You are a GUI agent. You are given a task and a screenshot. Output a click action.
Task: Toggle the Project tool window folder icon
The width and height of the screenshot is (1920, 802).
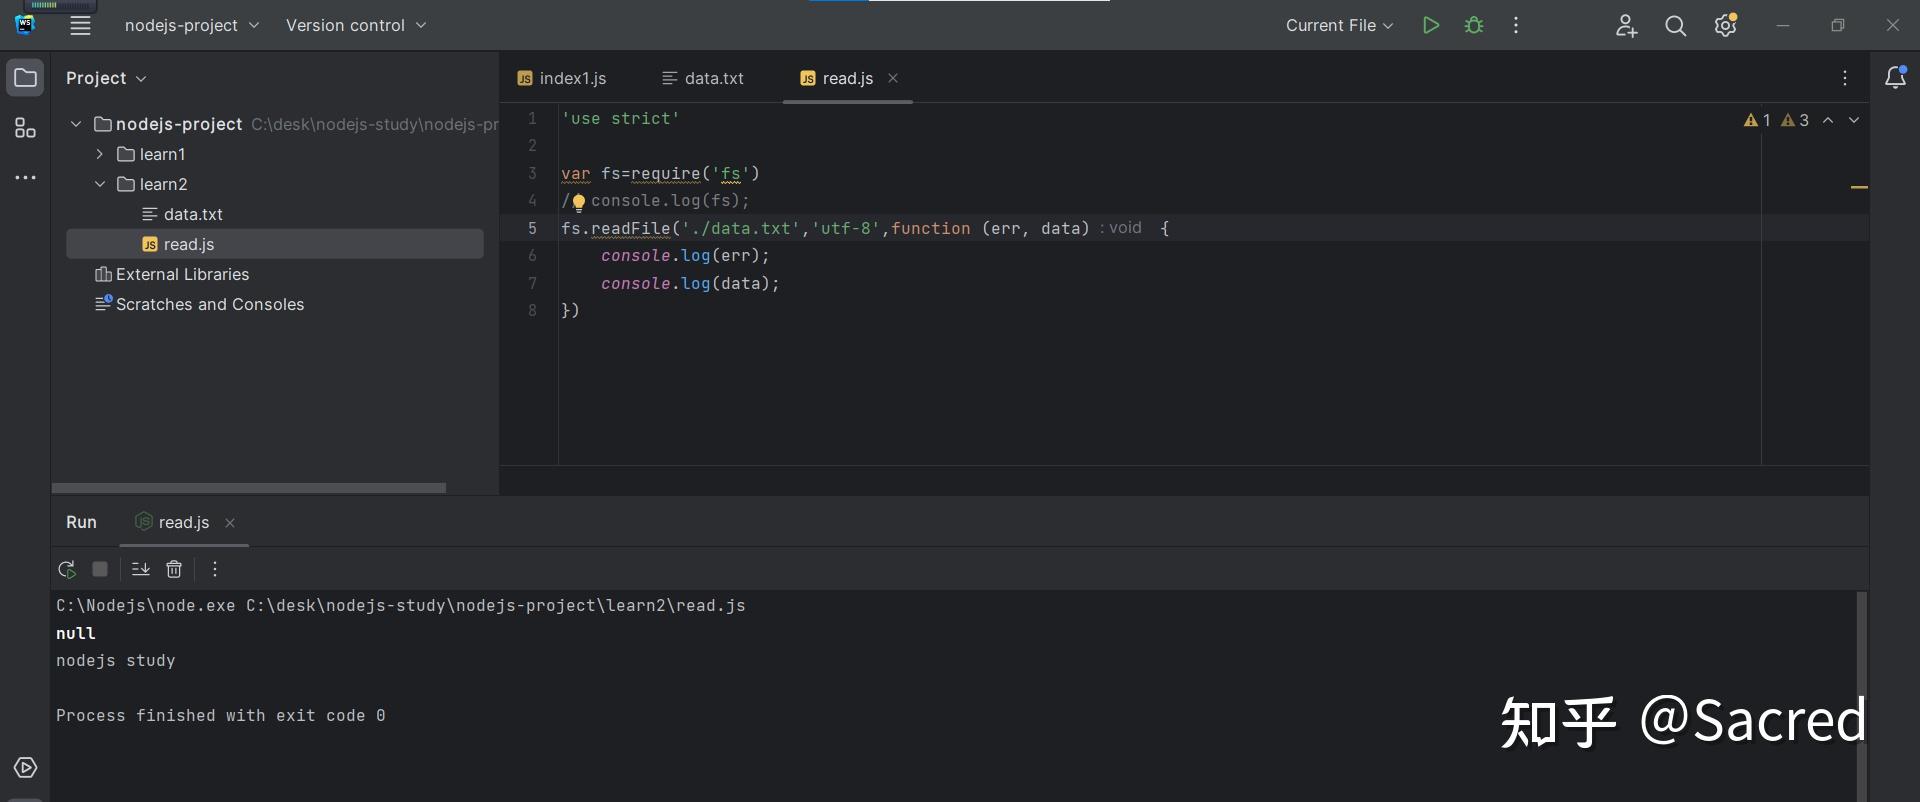[x=25, y=78]
